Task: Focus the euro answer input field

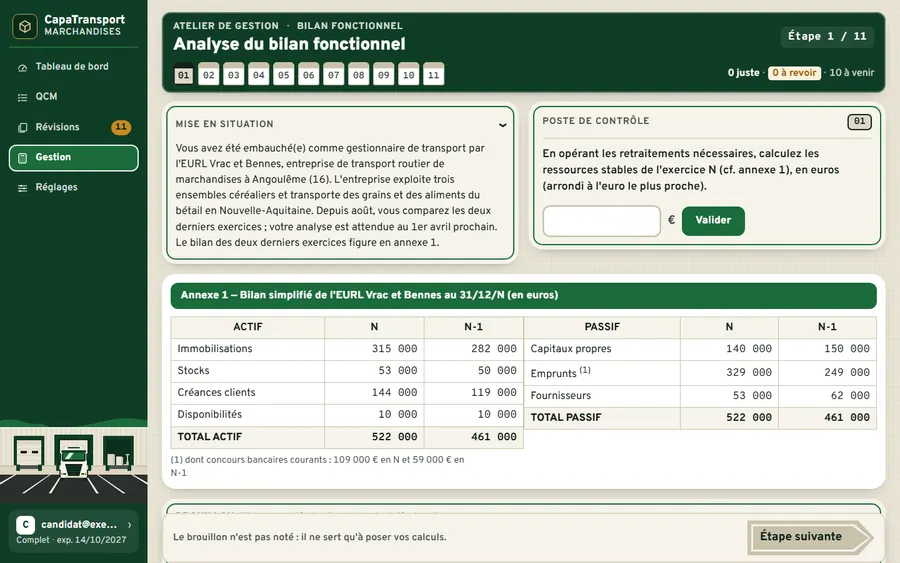Action: [602, 221]
